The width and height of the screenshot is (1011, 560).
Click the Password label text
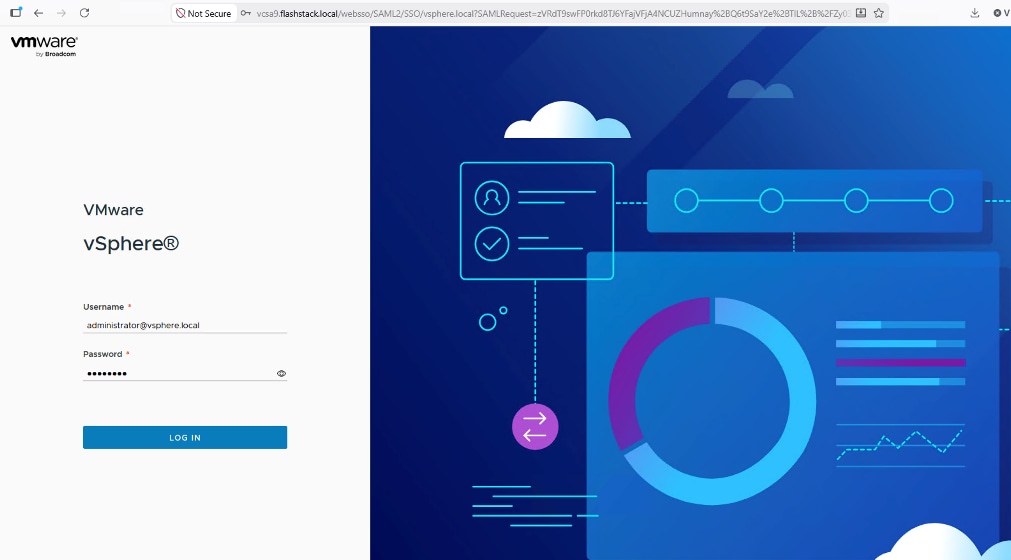(103, 354)
